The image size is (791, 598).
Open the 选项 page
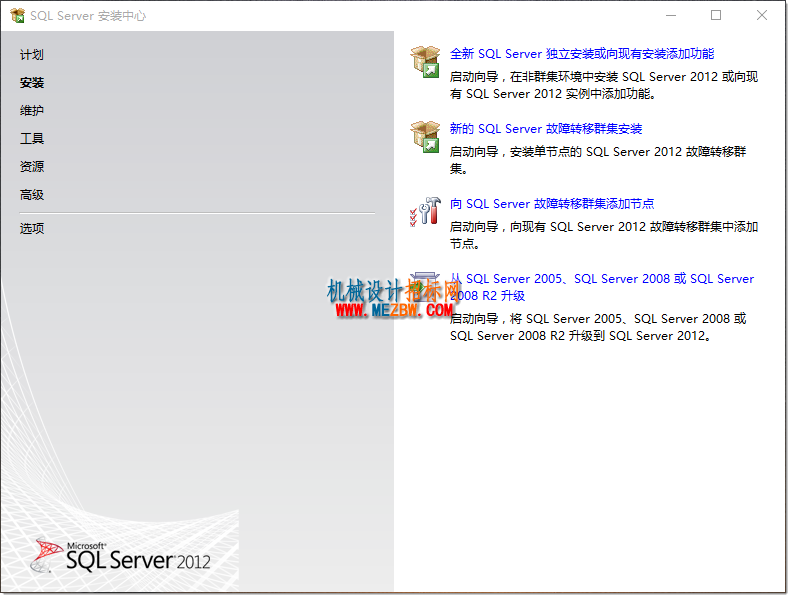click(32, 229)
